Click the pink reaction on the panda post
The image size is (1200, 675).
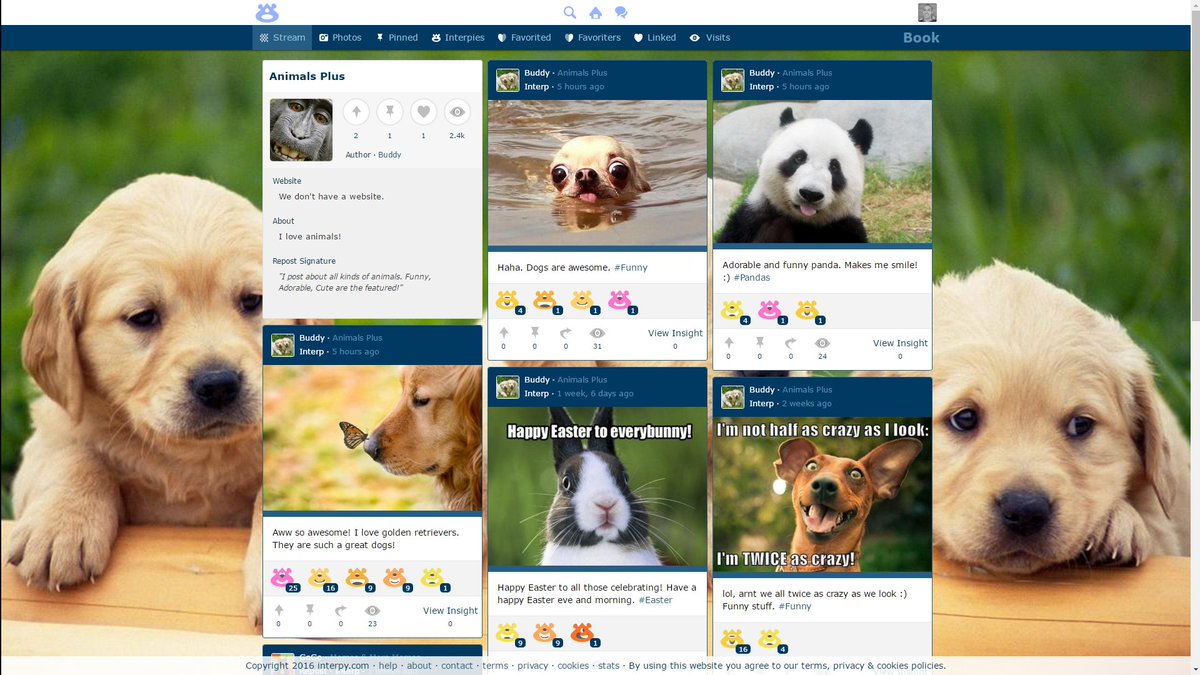[769, 311]
